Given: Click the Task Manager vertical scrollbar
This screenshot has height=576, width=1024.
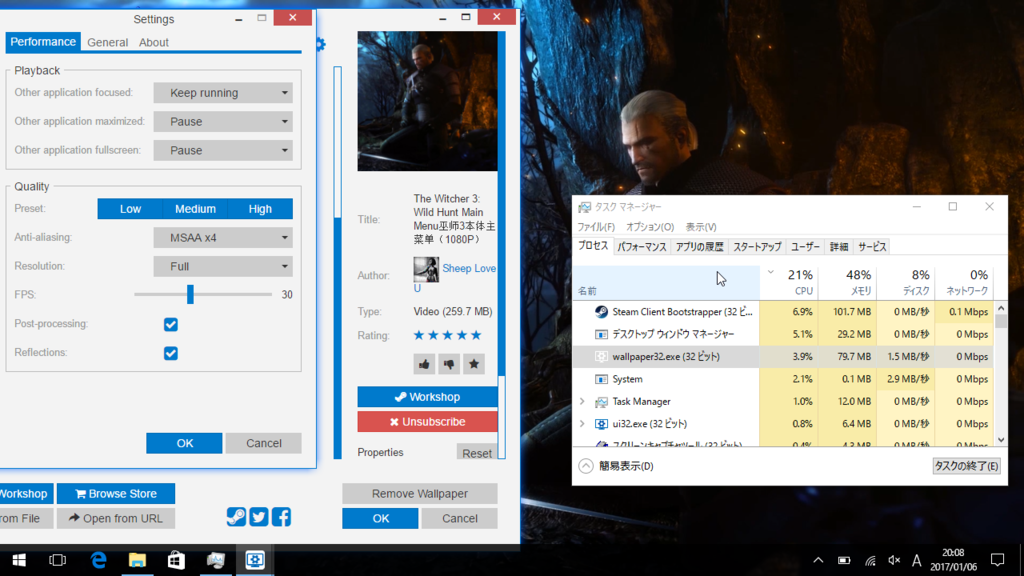Looking at the screenshot, I should click(1001, 374).
